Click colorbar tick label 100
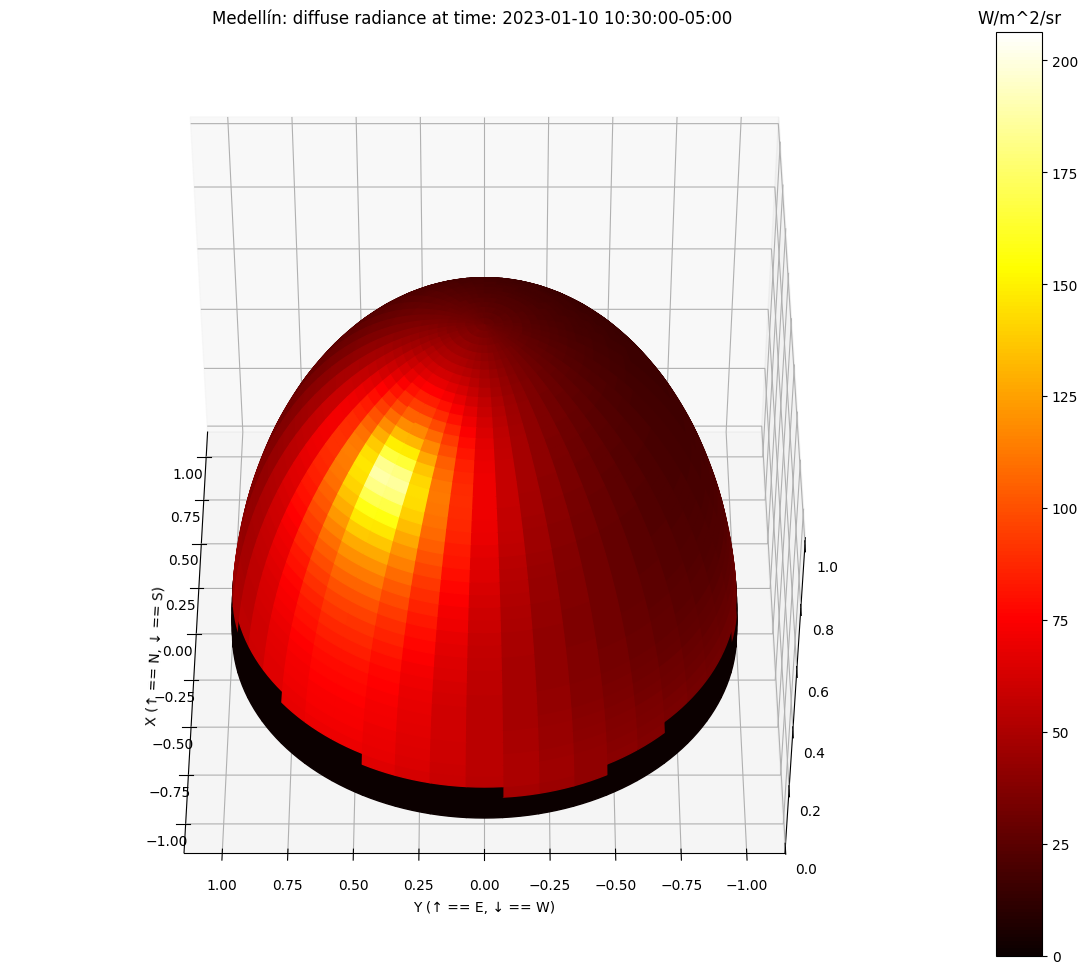This screenshot has height=974, width=1088. pyautogui.click(x=1064, y=509)
